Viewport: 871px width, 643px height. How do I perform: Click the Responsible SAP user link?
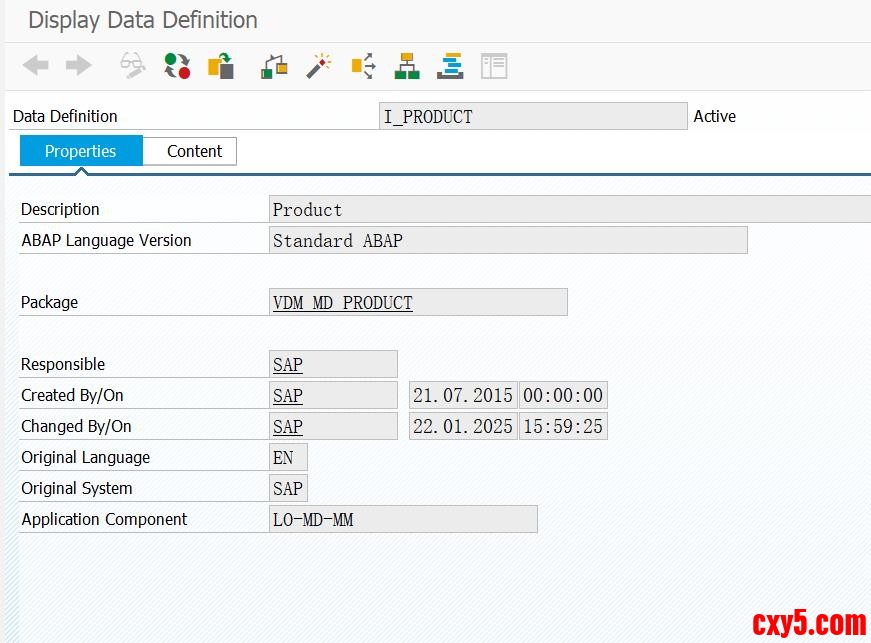(288, 365)
